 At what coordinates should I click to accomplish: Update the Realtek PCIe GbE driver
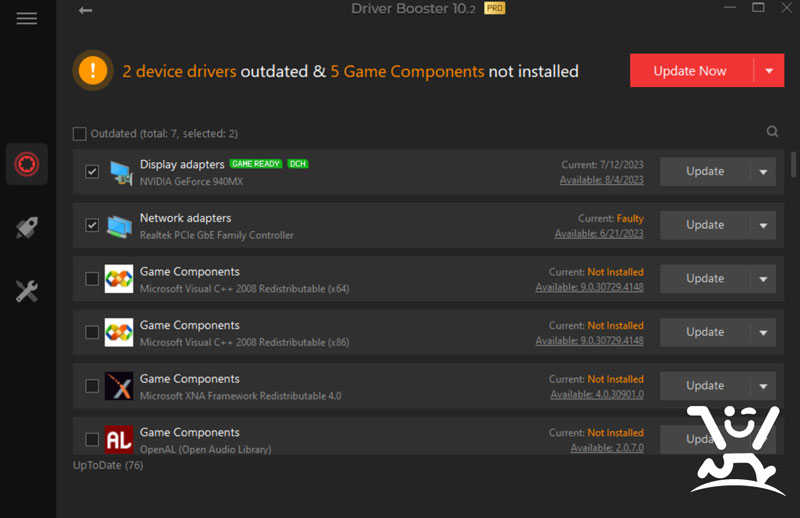(705, 225)
